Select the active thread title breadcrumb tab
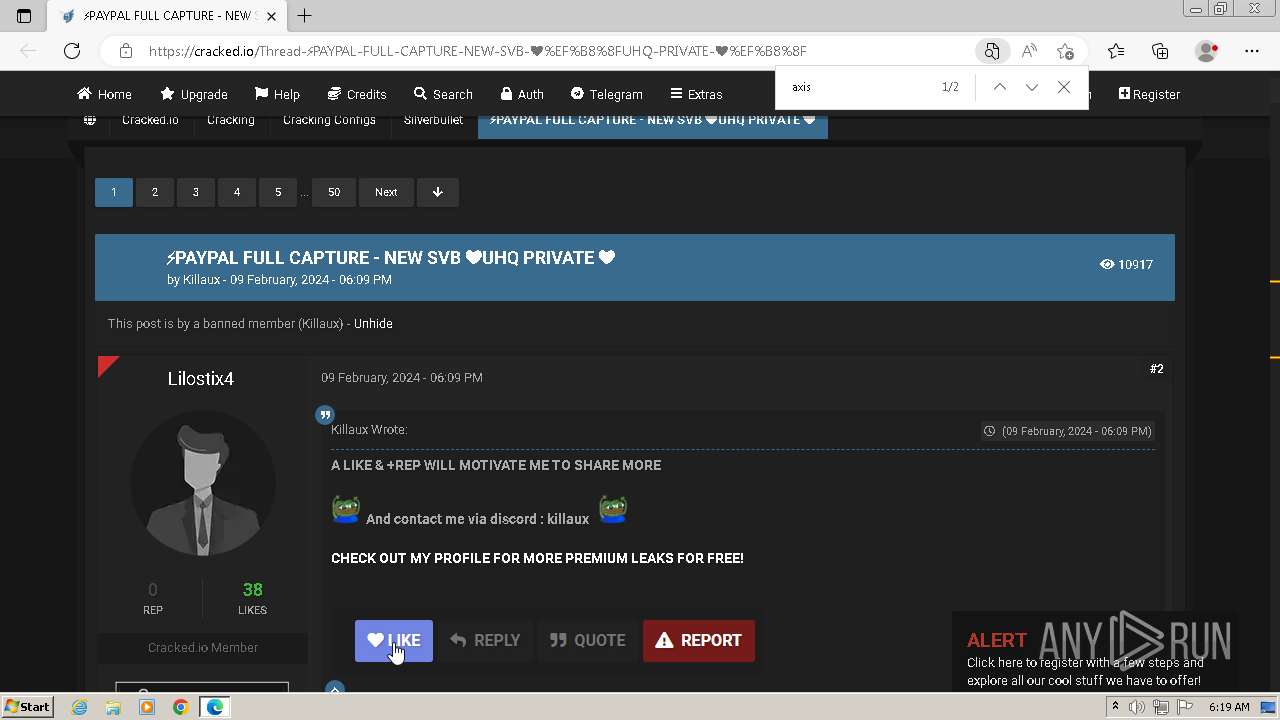Image resolution: width=1280 pixels, height=720 pixels. (652, 122)
